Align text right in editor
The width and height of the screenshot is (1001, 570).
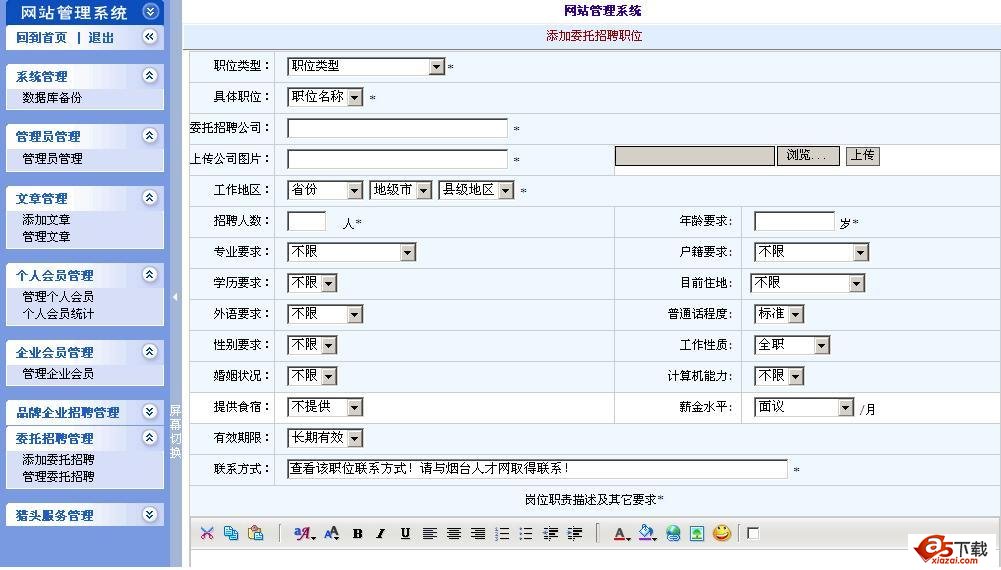478,534
